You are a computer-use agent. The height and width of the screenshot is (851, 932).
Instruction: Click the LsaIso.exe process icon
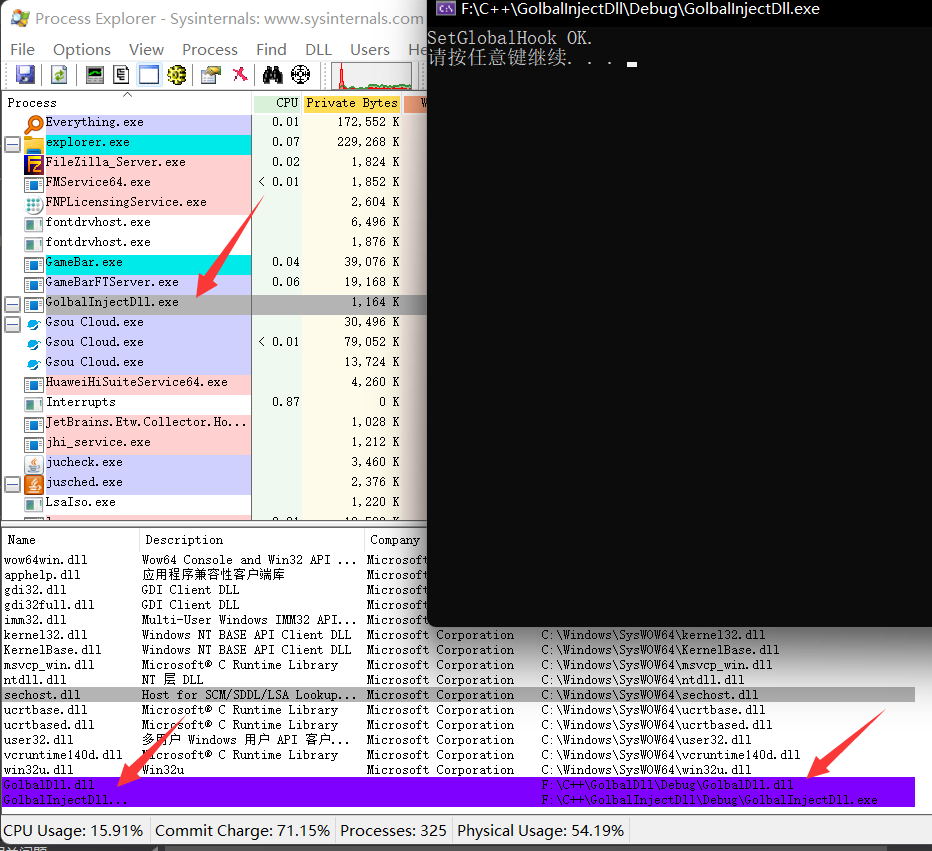click(34, 504)
